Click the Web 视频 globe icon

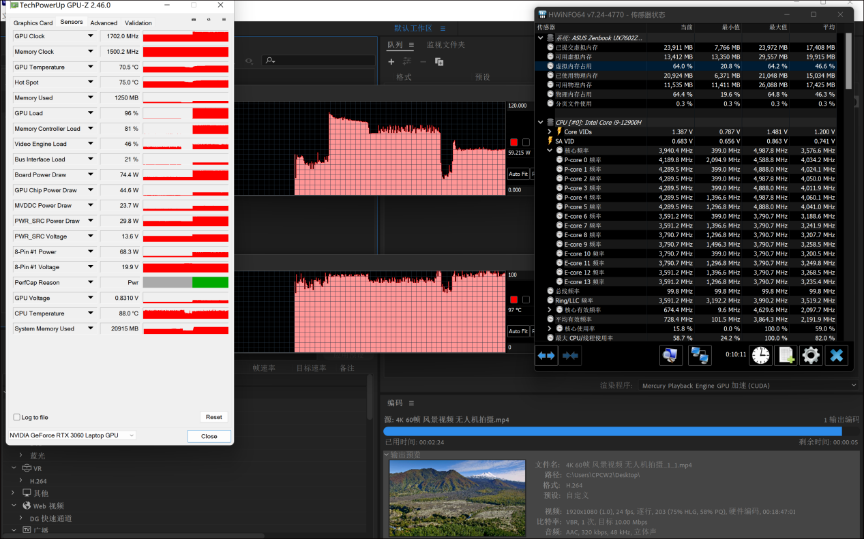(x=26, y=505)
